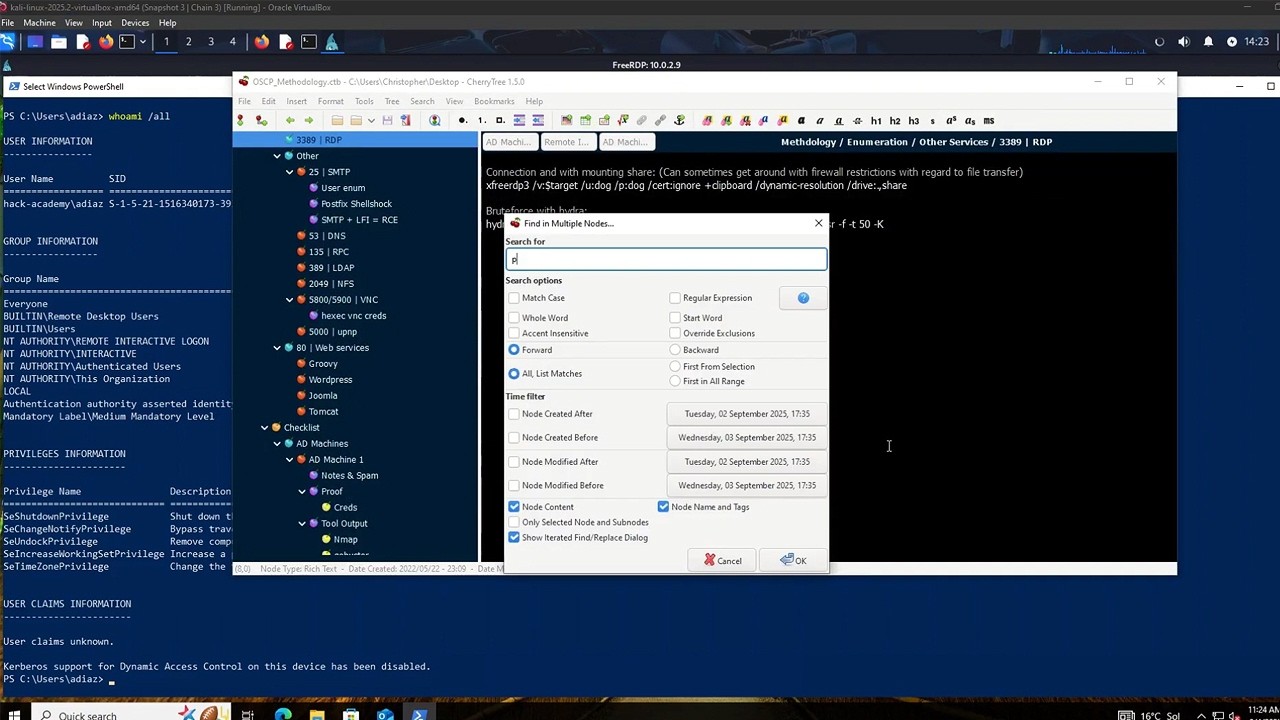
Task: Enable the Whole Word checkbox
Action: tap(514, 318)
